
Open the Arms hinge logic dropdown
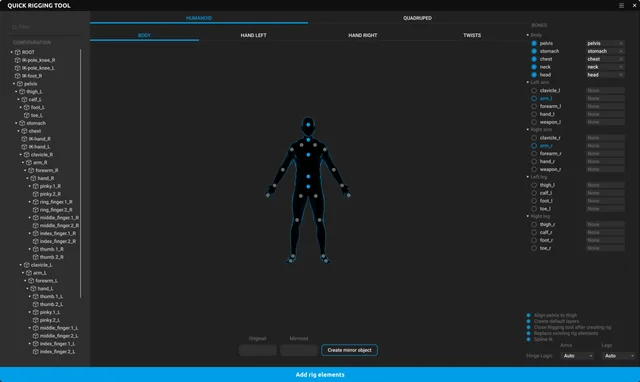pos(578,356)
